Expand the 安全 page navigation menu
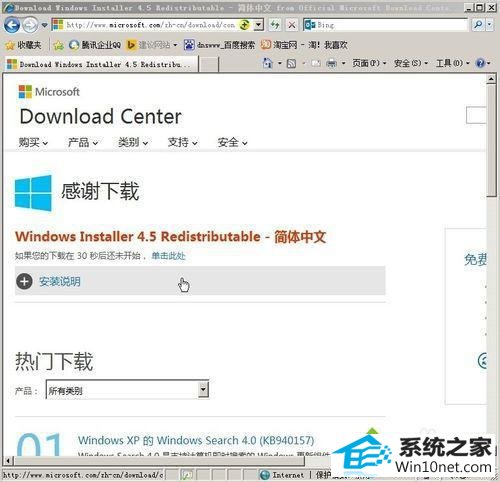Image resolution: width=500 pixels, height=482 pixels. pos(232,143)
